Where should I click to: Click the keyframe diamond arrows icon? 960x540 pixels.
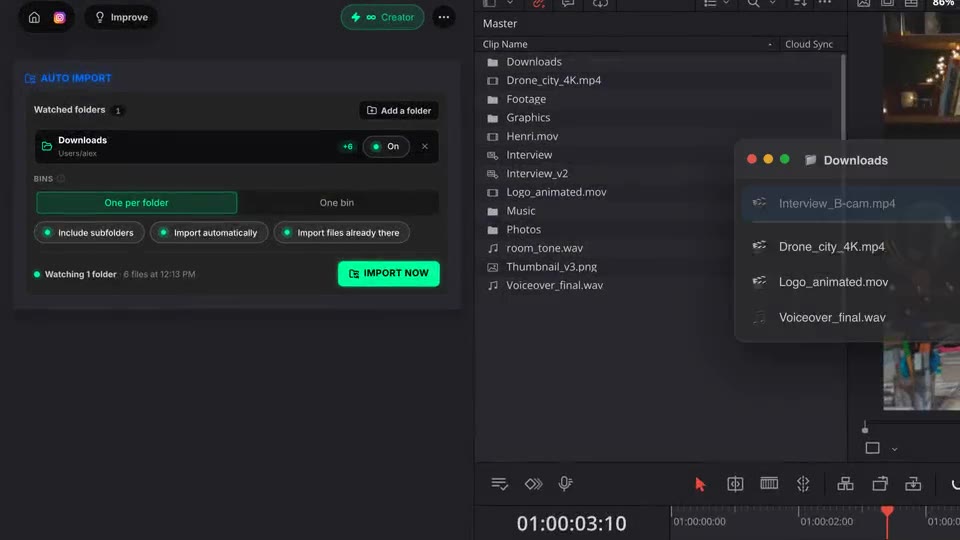(533, 484)
